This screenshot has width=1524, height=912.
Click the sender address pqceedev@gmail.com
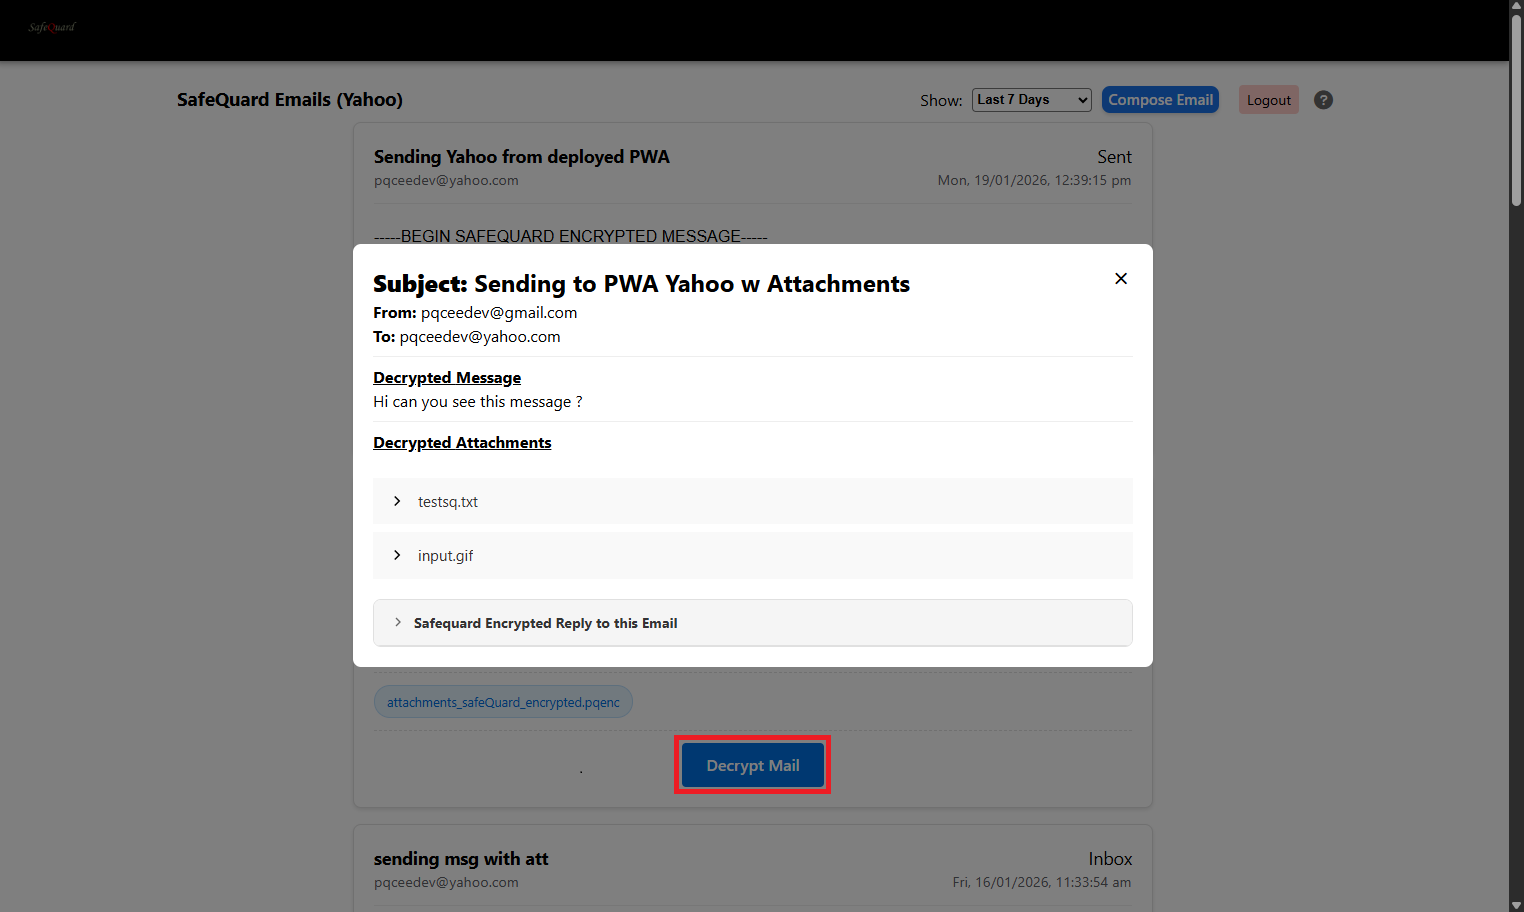click(x=498, y=313)
